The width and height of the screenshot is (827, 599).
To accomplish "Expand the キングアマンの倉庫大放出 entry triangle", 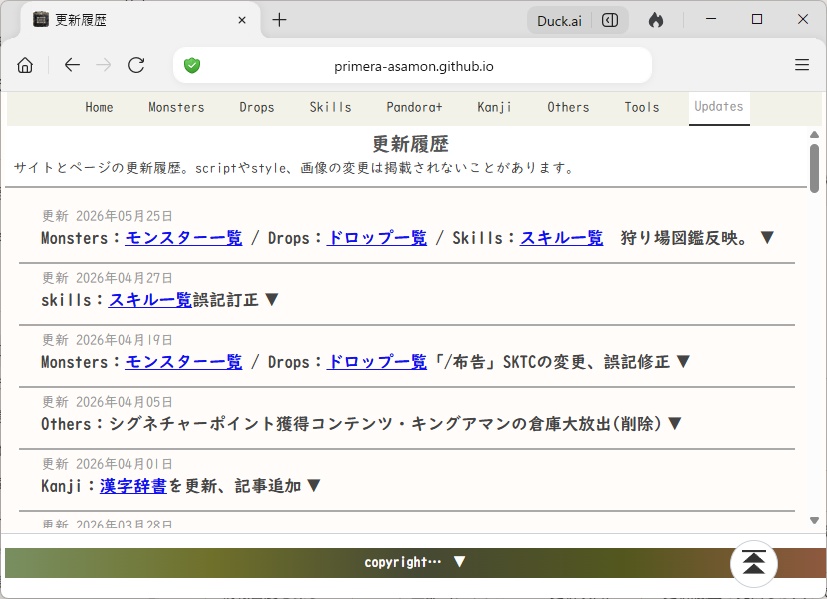I will [x=675, y=423].
